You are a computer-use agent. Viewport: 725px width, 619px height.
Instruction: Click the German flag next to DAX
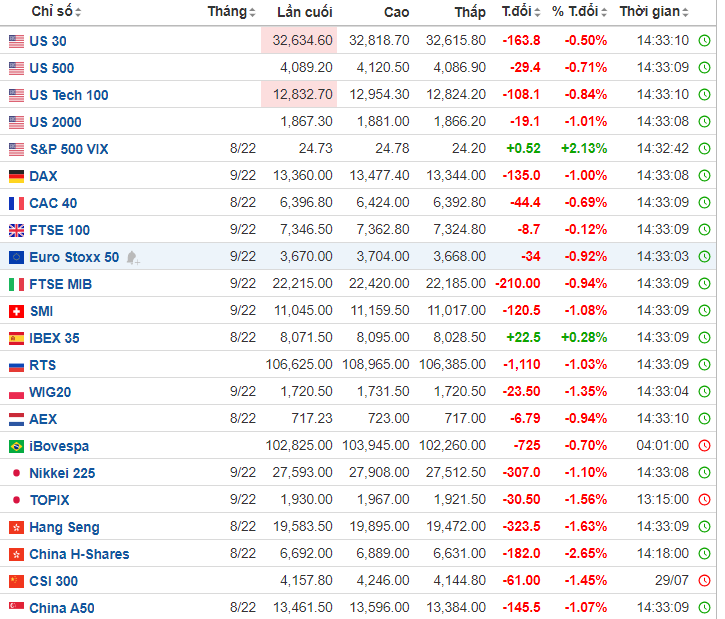click(16, 176)
